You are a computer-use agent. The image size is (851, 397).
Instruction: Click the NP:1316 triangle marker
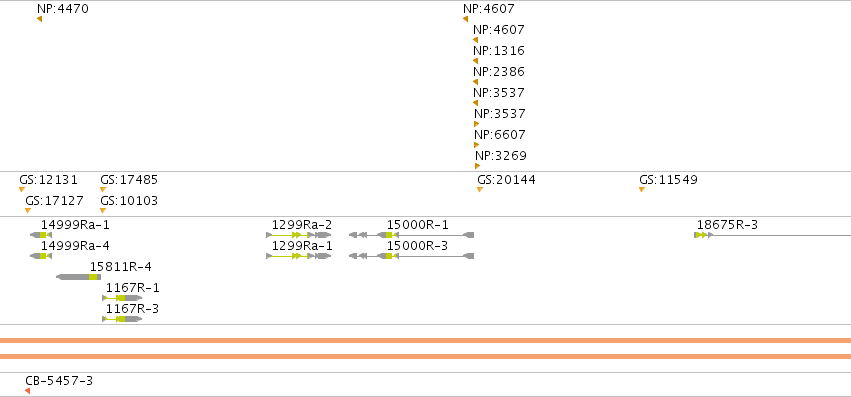[475, 61]
